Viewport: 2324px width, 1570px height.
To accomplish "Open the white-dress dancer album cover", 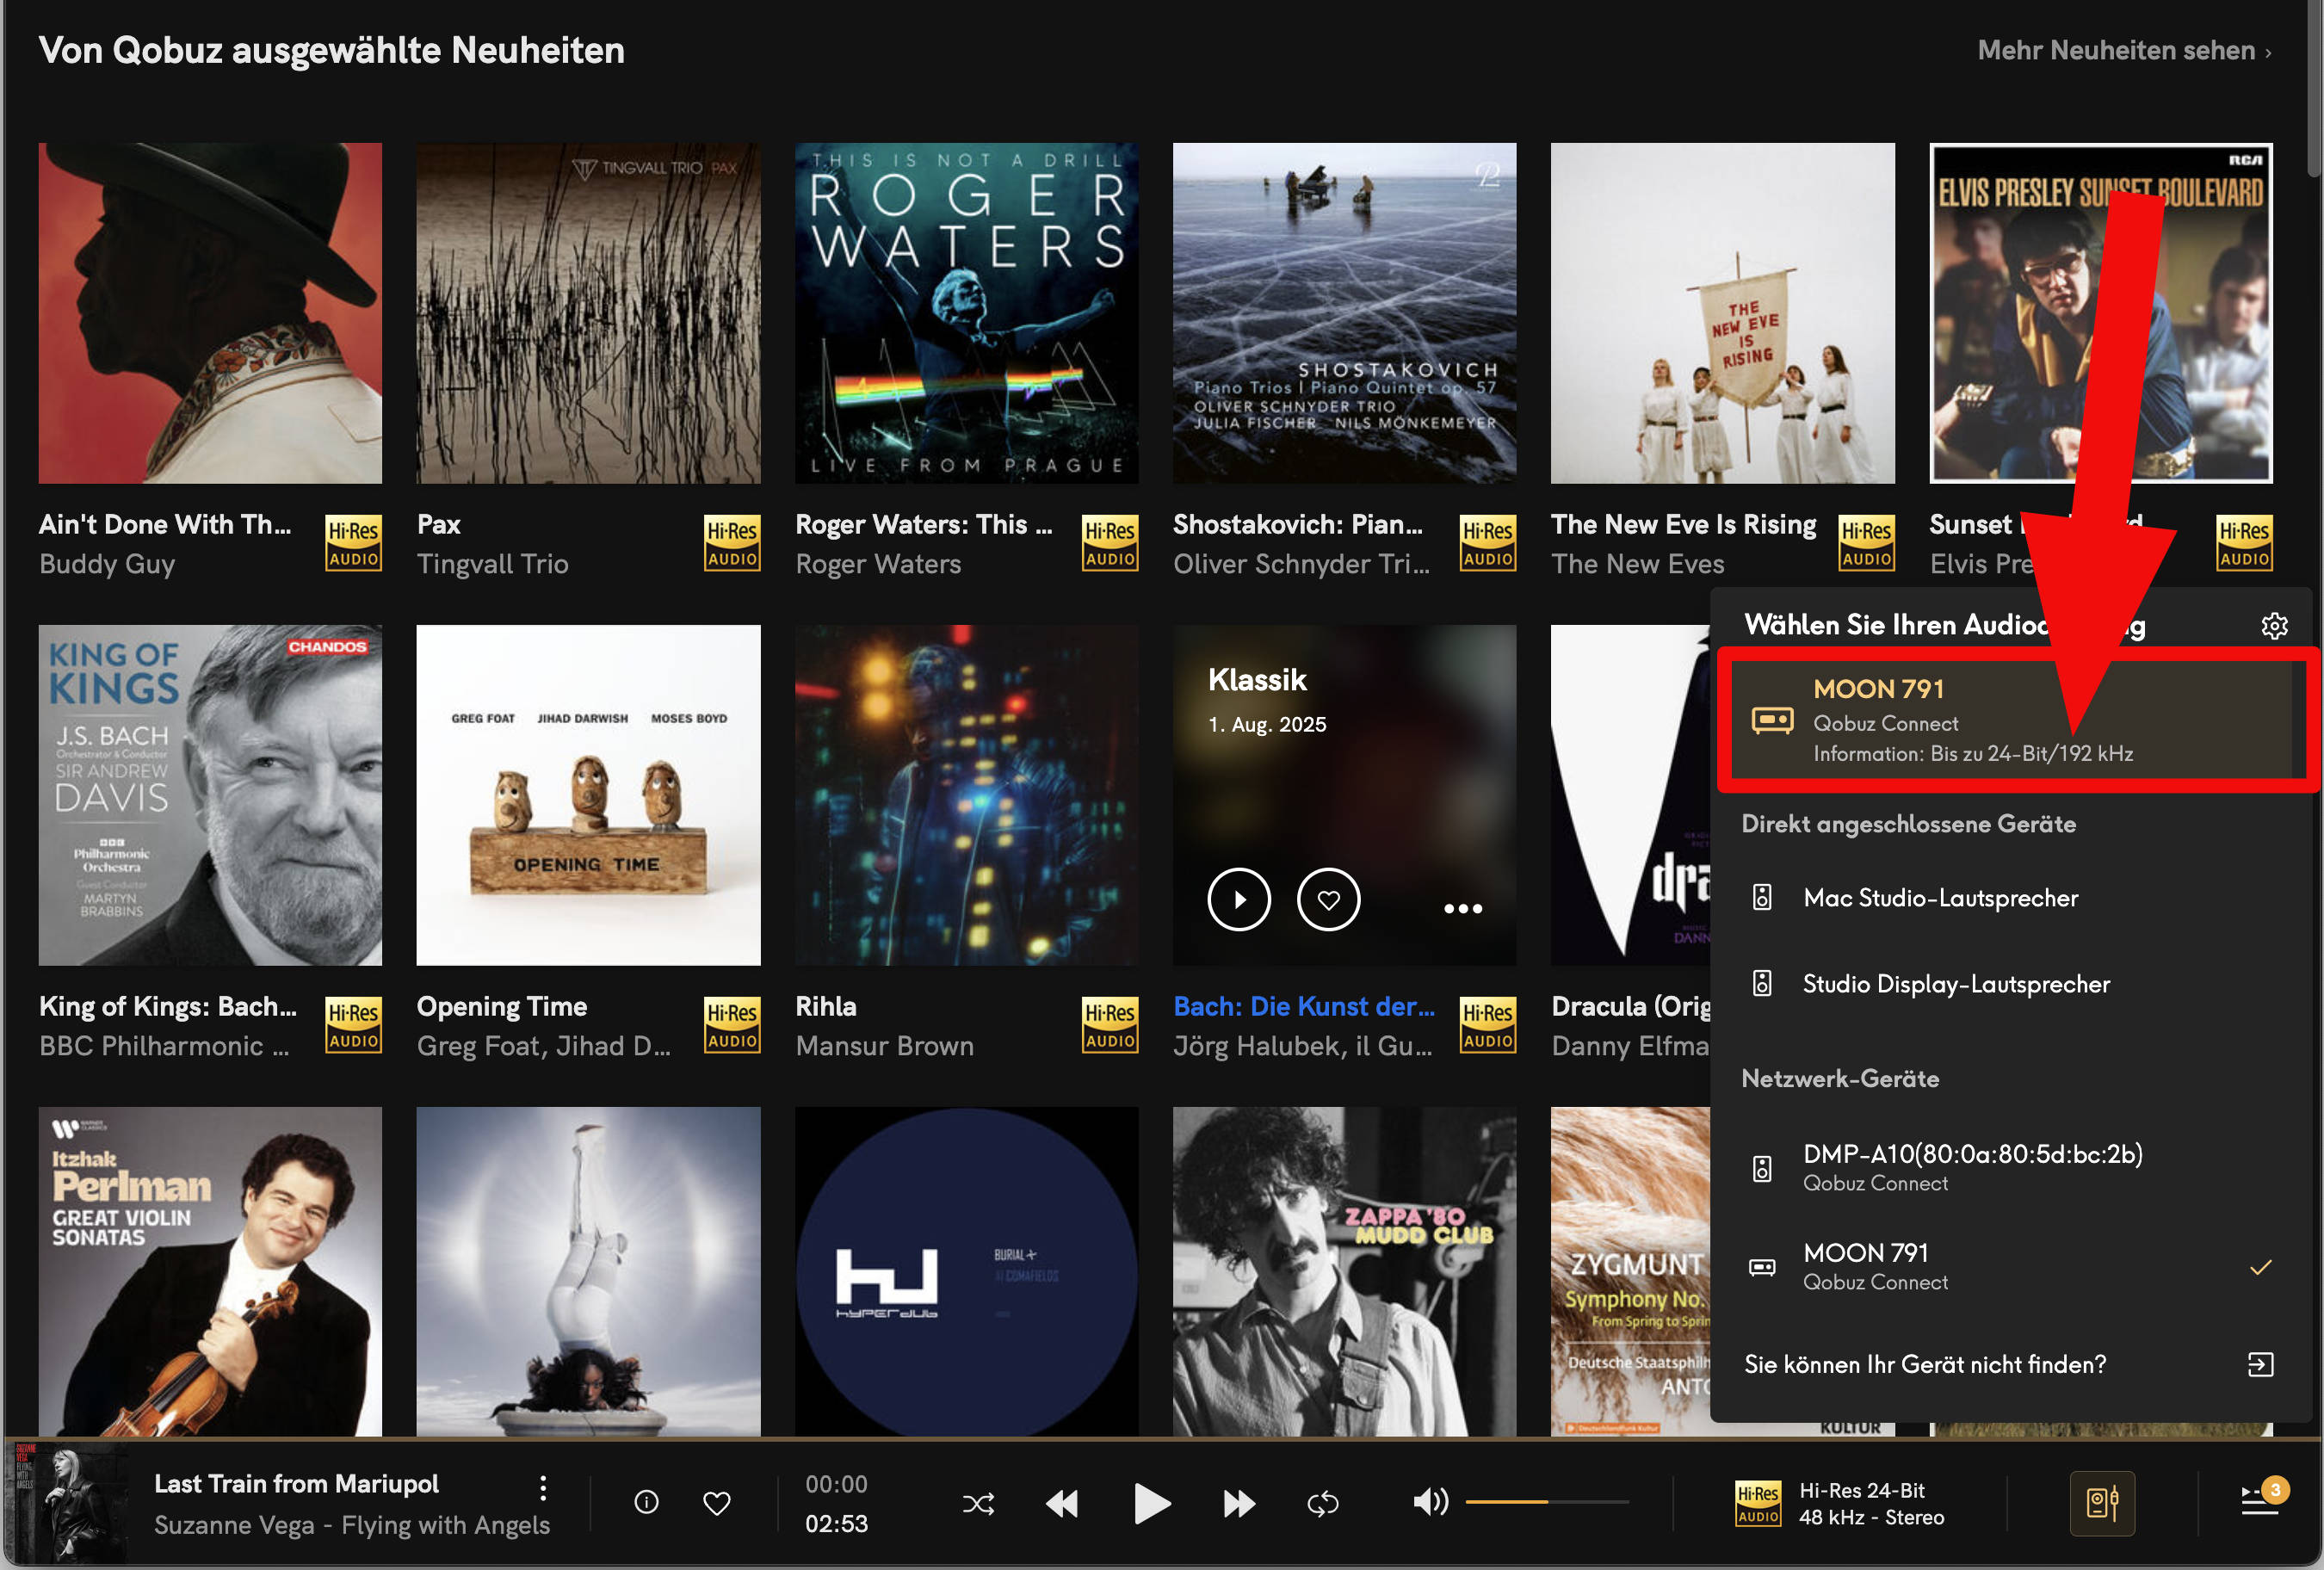I will [588, 1271].
